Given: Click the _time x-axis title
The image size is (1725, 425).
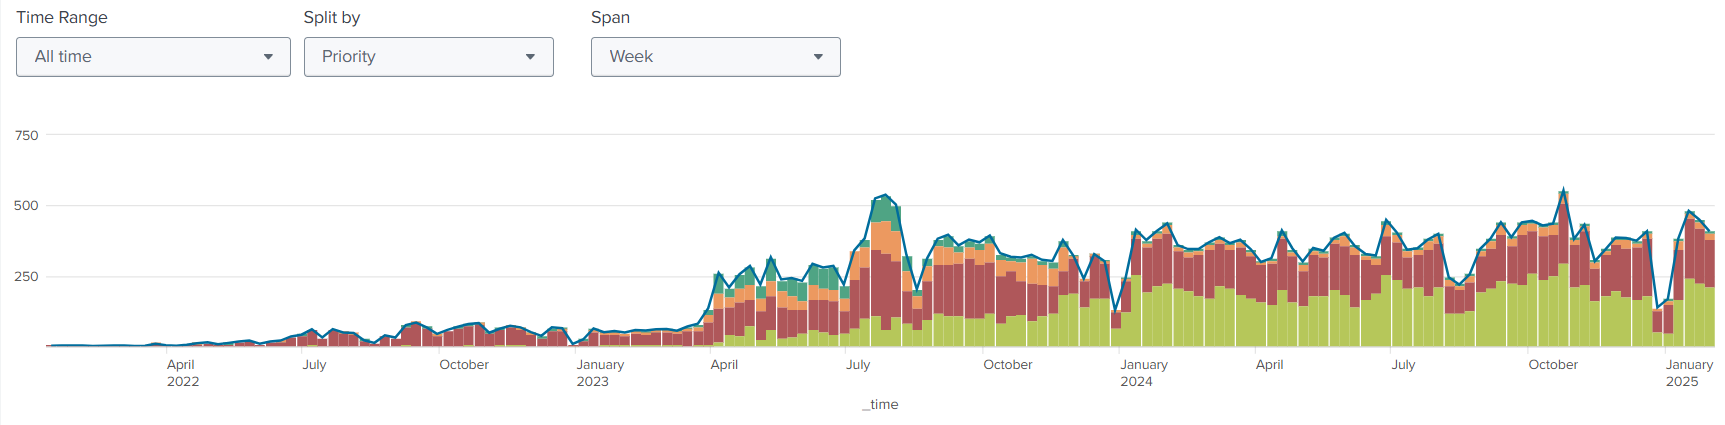Looking at the screenshot, I should pos(880,405).
